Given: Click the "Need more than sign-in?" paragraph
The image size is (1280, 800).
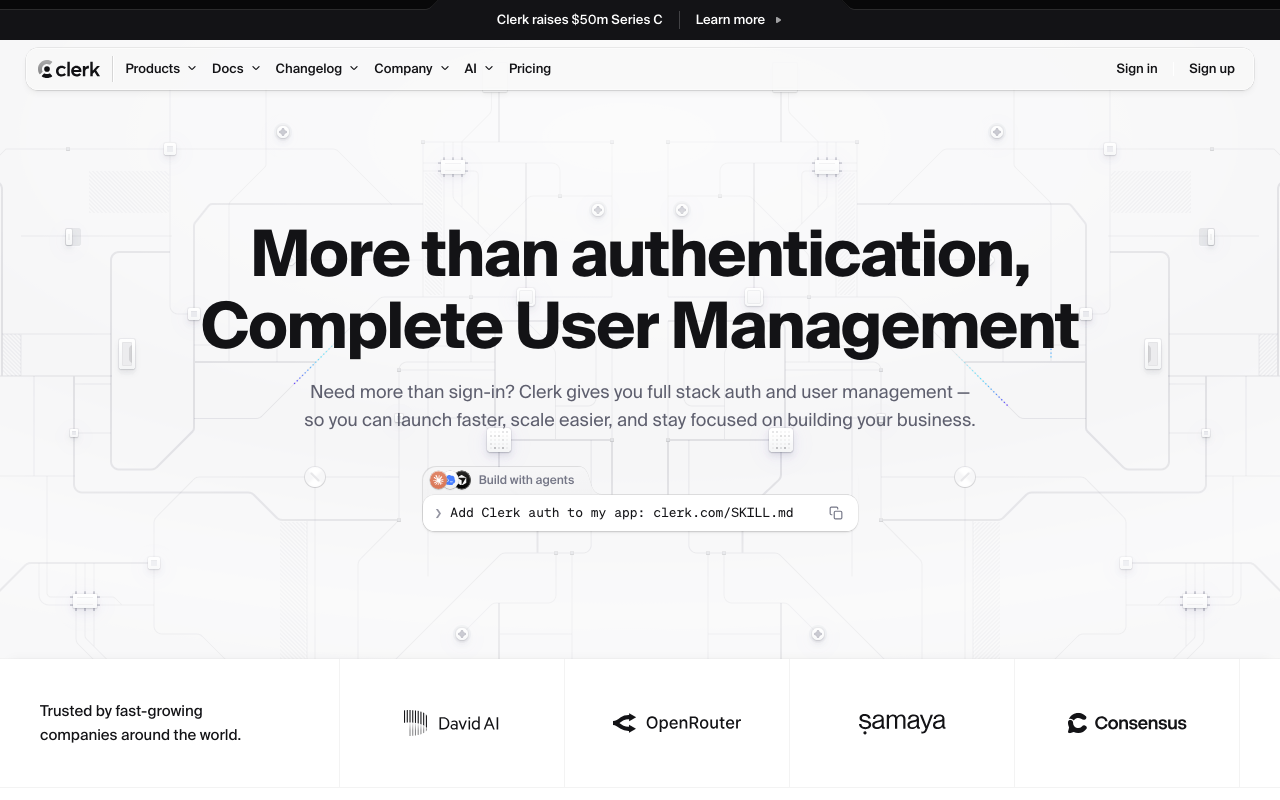Looking at the screenshot, I should click(640, 406).
